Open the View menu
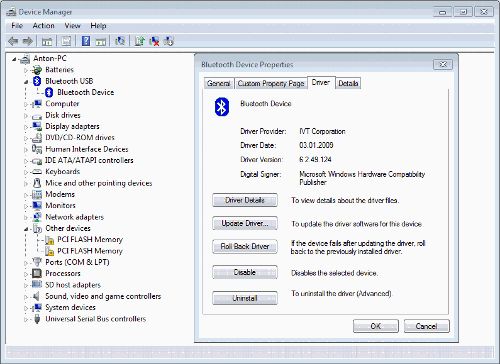The height and width of the screenshot is (364, 500). pos(72,26)
